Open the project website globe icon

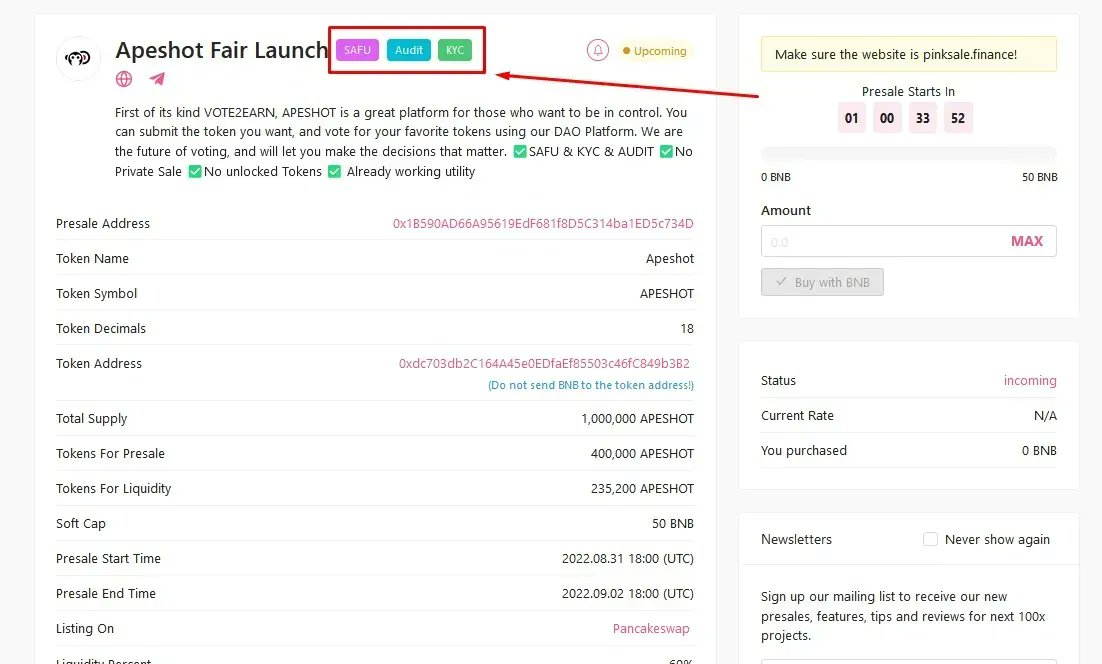124,79
